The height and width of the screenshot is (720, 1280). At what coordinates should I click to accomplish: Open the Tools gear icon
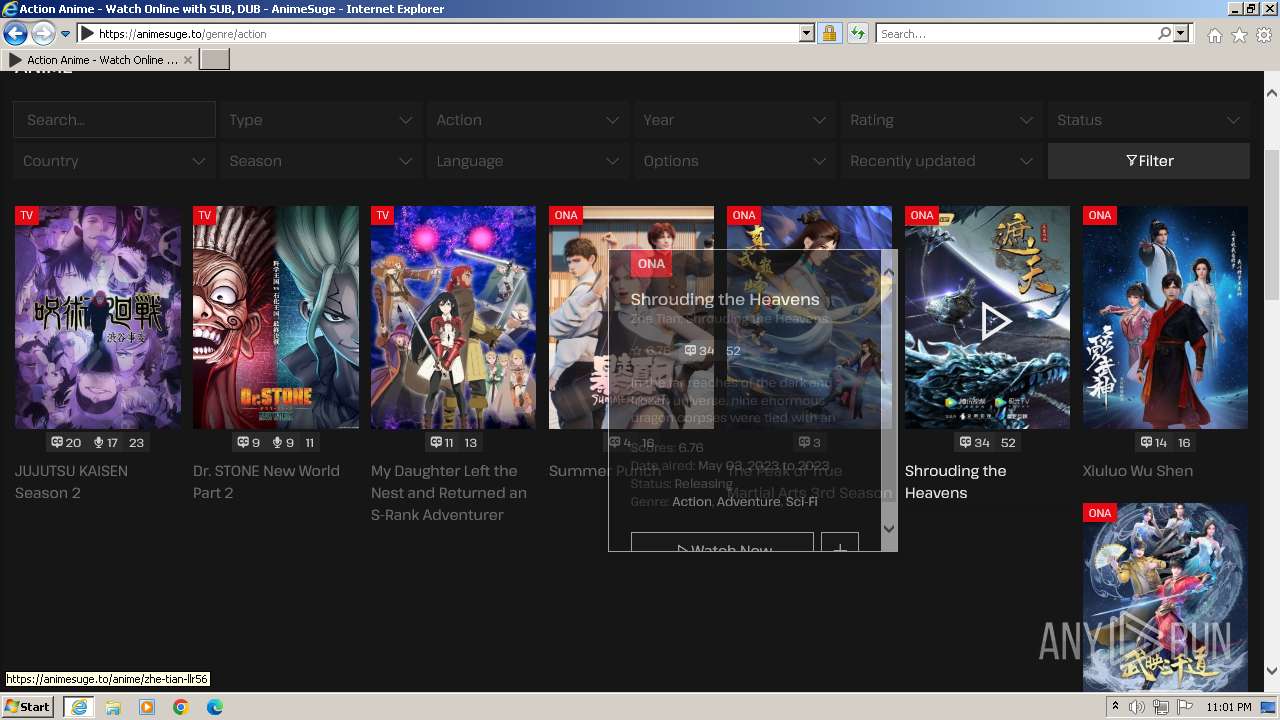pos(1264,35)
